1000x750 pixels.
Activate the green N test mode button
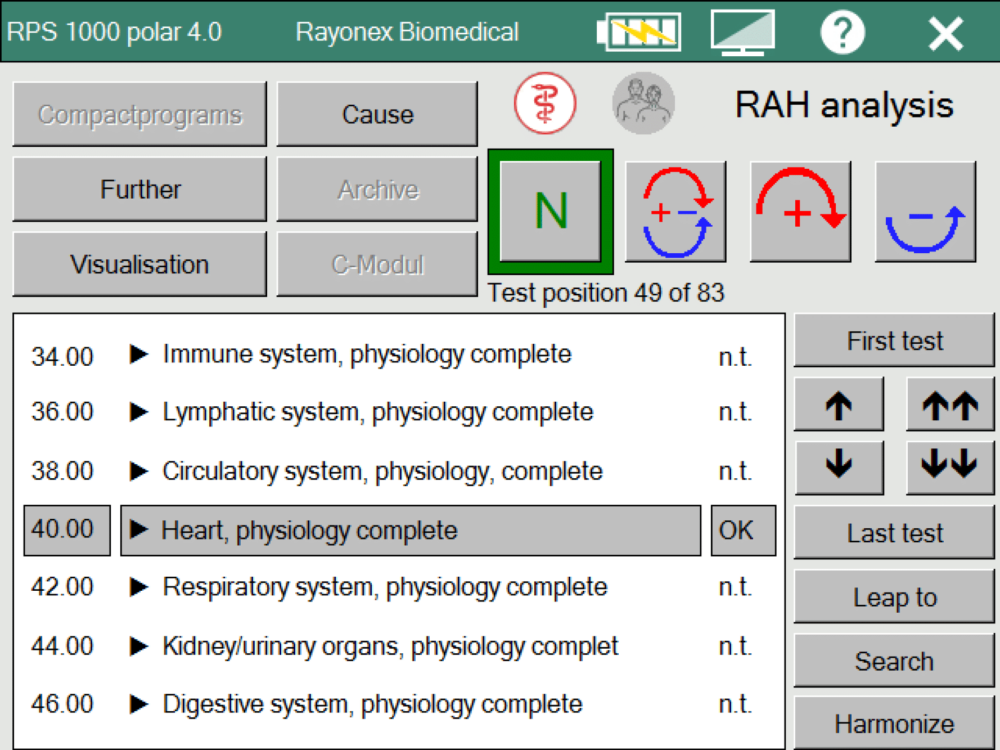pos(549,211)
